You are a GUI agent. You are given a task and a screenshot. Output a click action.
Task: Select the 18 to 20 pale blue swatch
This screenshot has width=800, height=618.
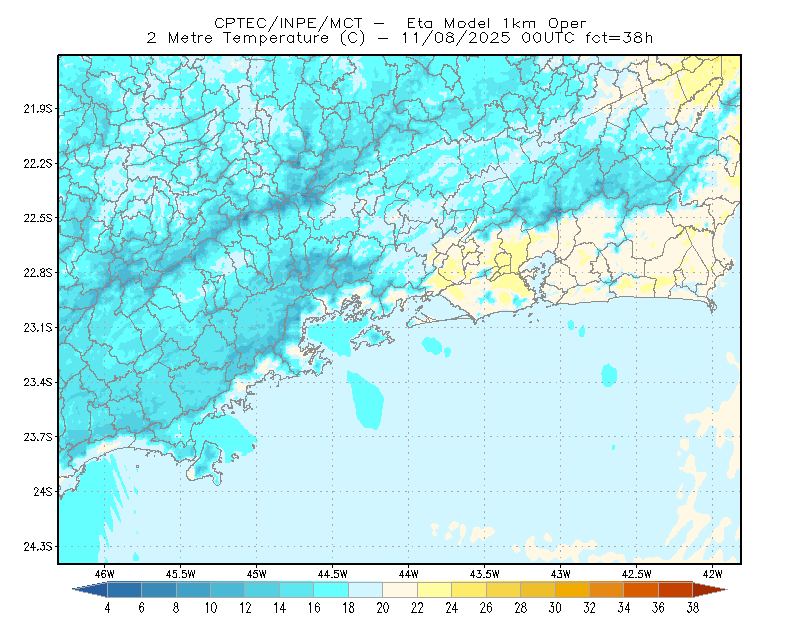365,590
